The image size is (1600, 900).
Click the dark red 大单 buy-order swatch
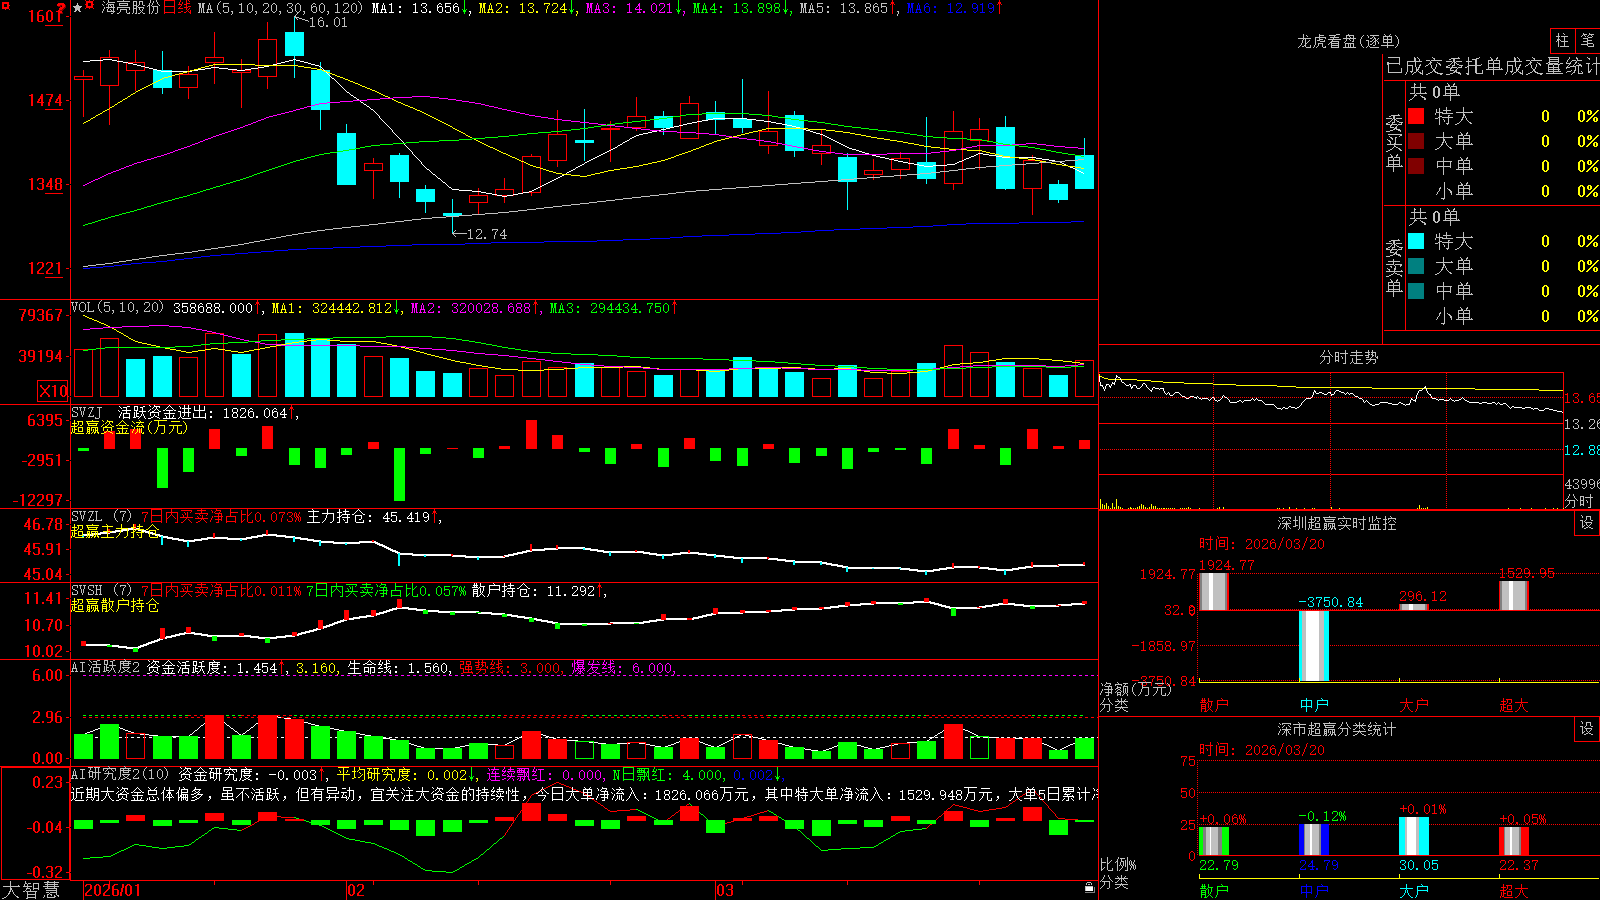(x=1416, y=141)
